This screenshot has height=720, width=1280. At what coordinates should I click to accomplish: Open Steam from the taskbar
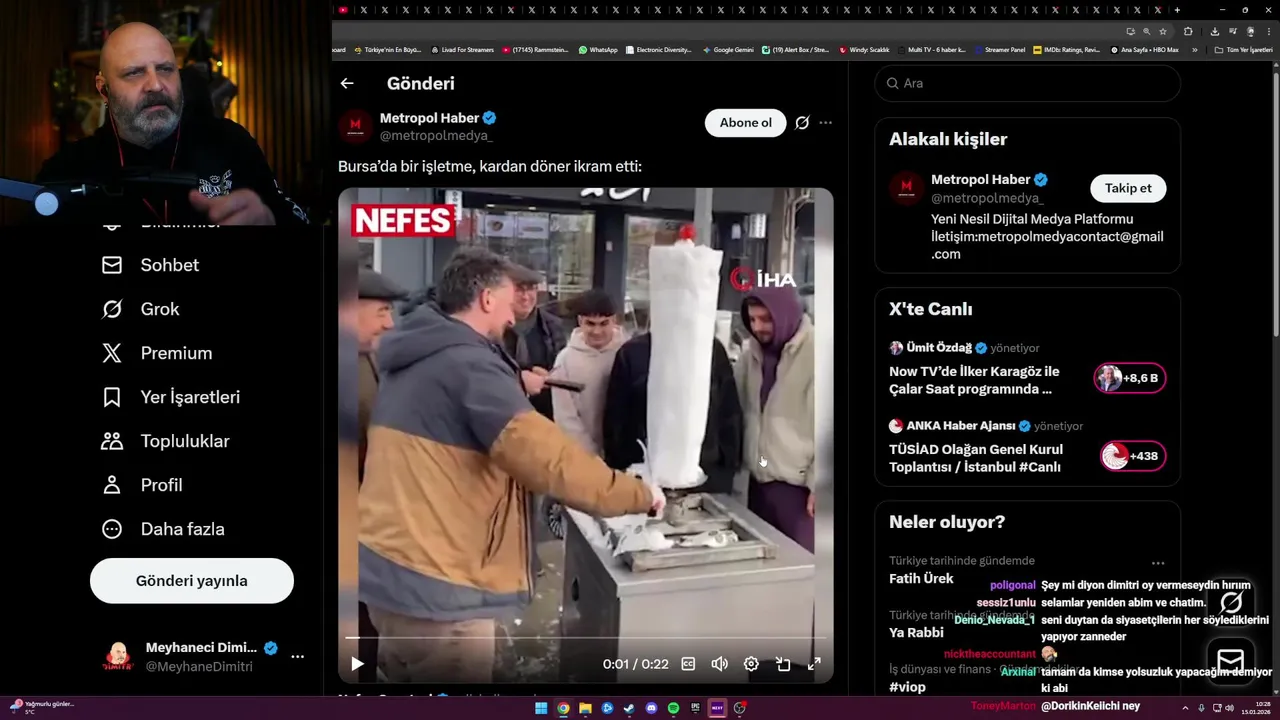point(629,708)
